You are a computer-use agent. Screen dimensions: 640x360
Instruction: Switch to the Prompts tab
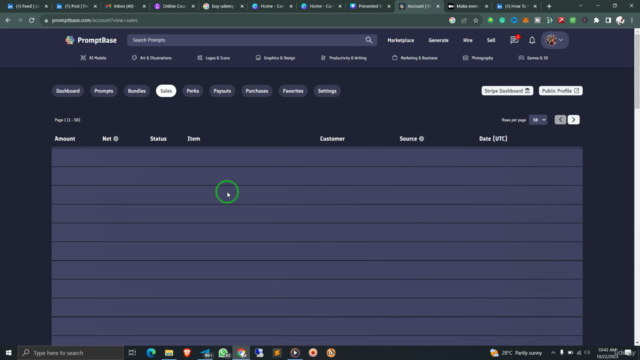pyautogui.click(x=104, y=91)
